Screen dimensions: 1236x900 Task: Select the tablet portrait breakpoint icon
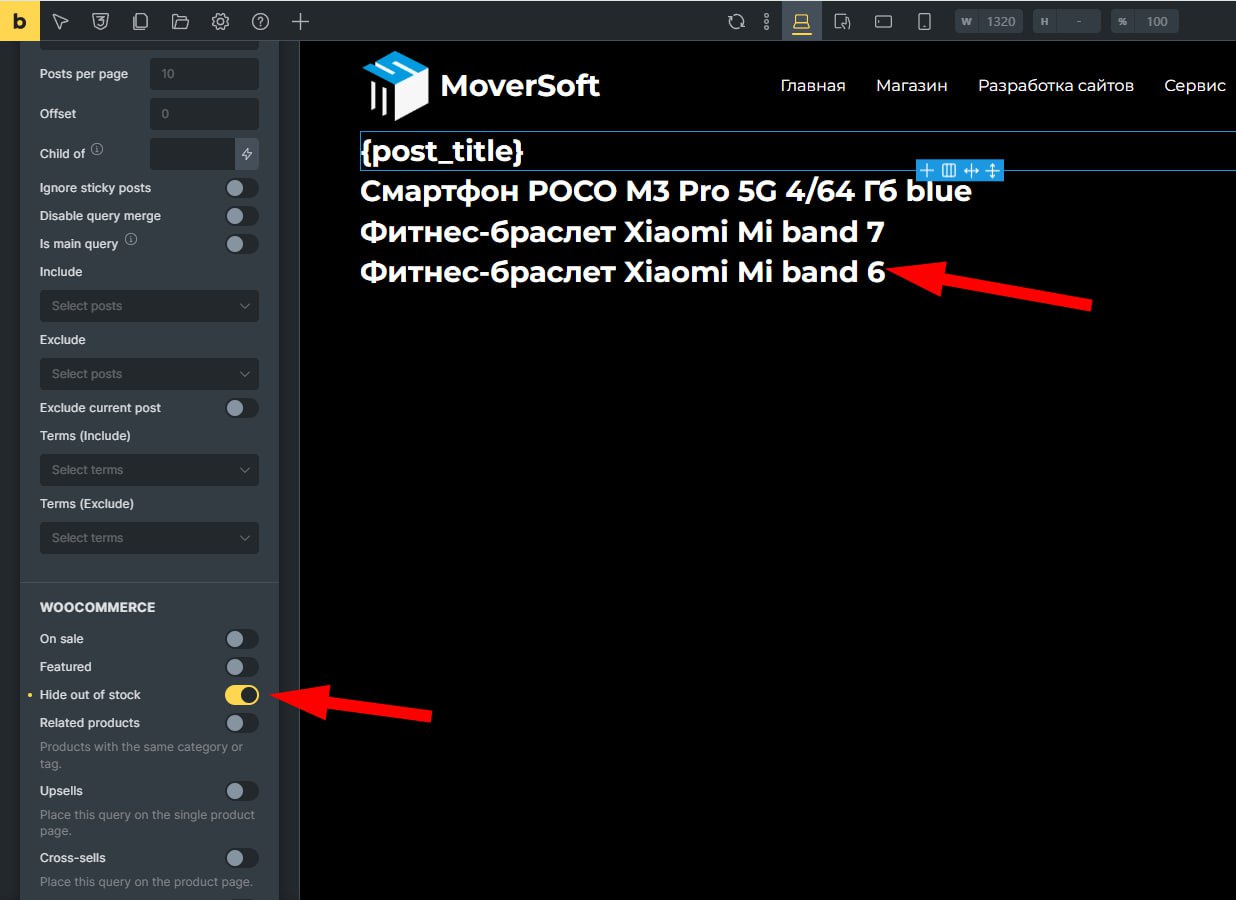point(842,21)
